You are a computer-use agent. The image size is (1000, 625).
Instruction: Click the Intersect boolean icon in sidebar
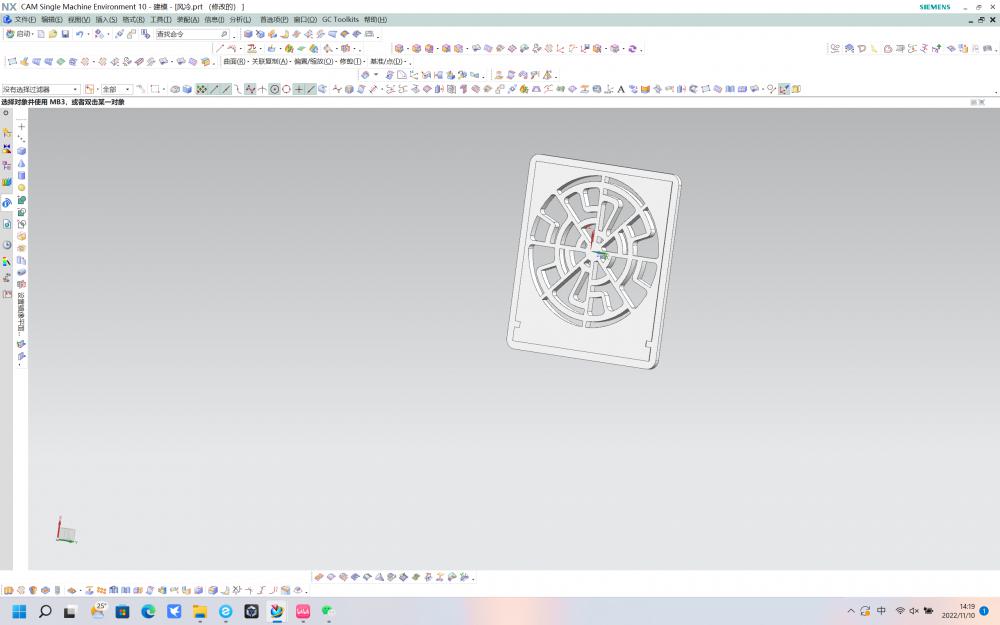pos(21,224)
